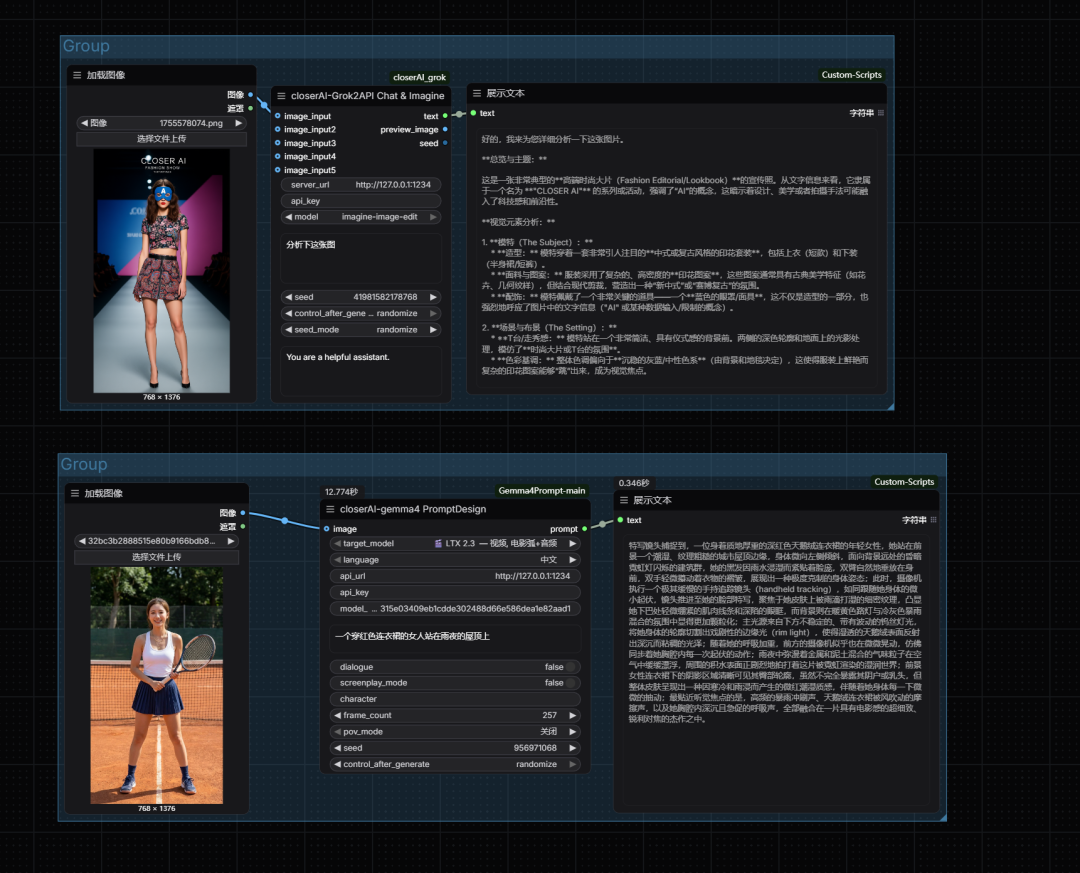Click Group title above Grok2API node
Image resolution: width=1080 pixels, height=873 pixels.
86,45
